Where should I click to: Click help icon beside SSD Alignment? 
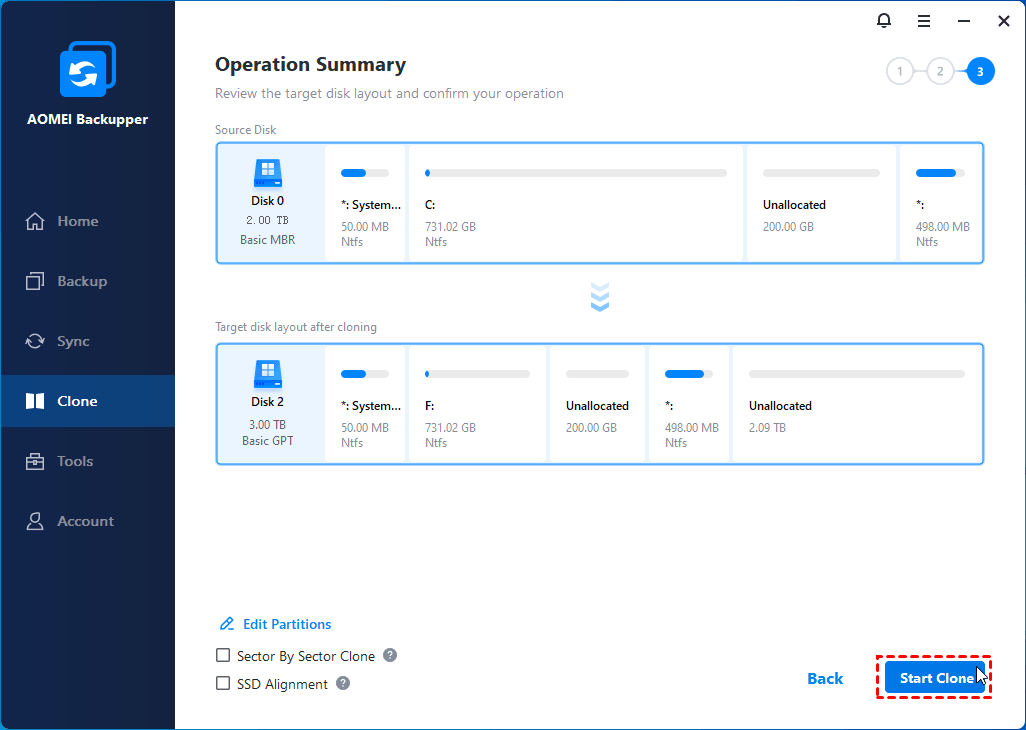pyautogui.click(x=343, y=684)
